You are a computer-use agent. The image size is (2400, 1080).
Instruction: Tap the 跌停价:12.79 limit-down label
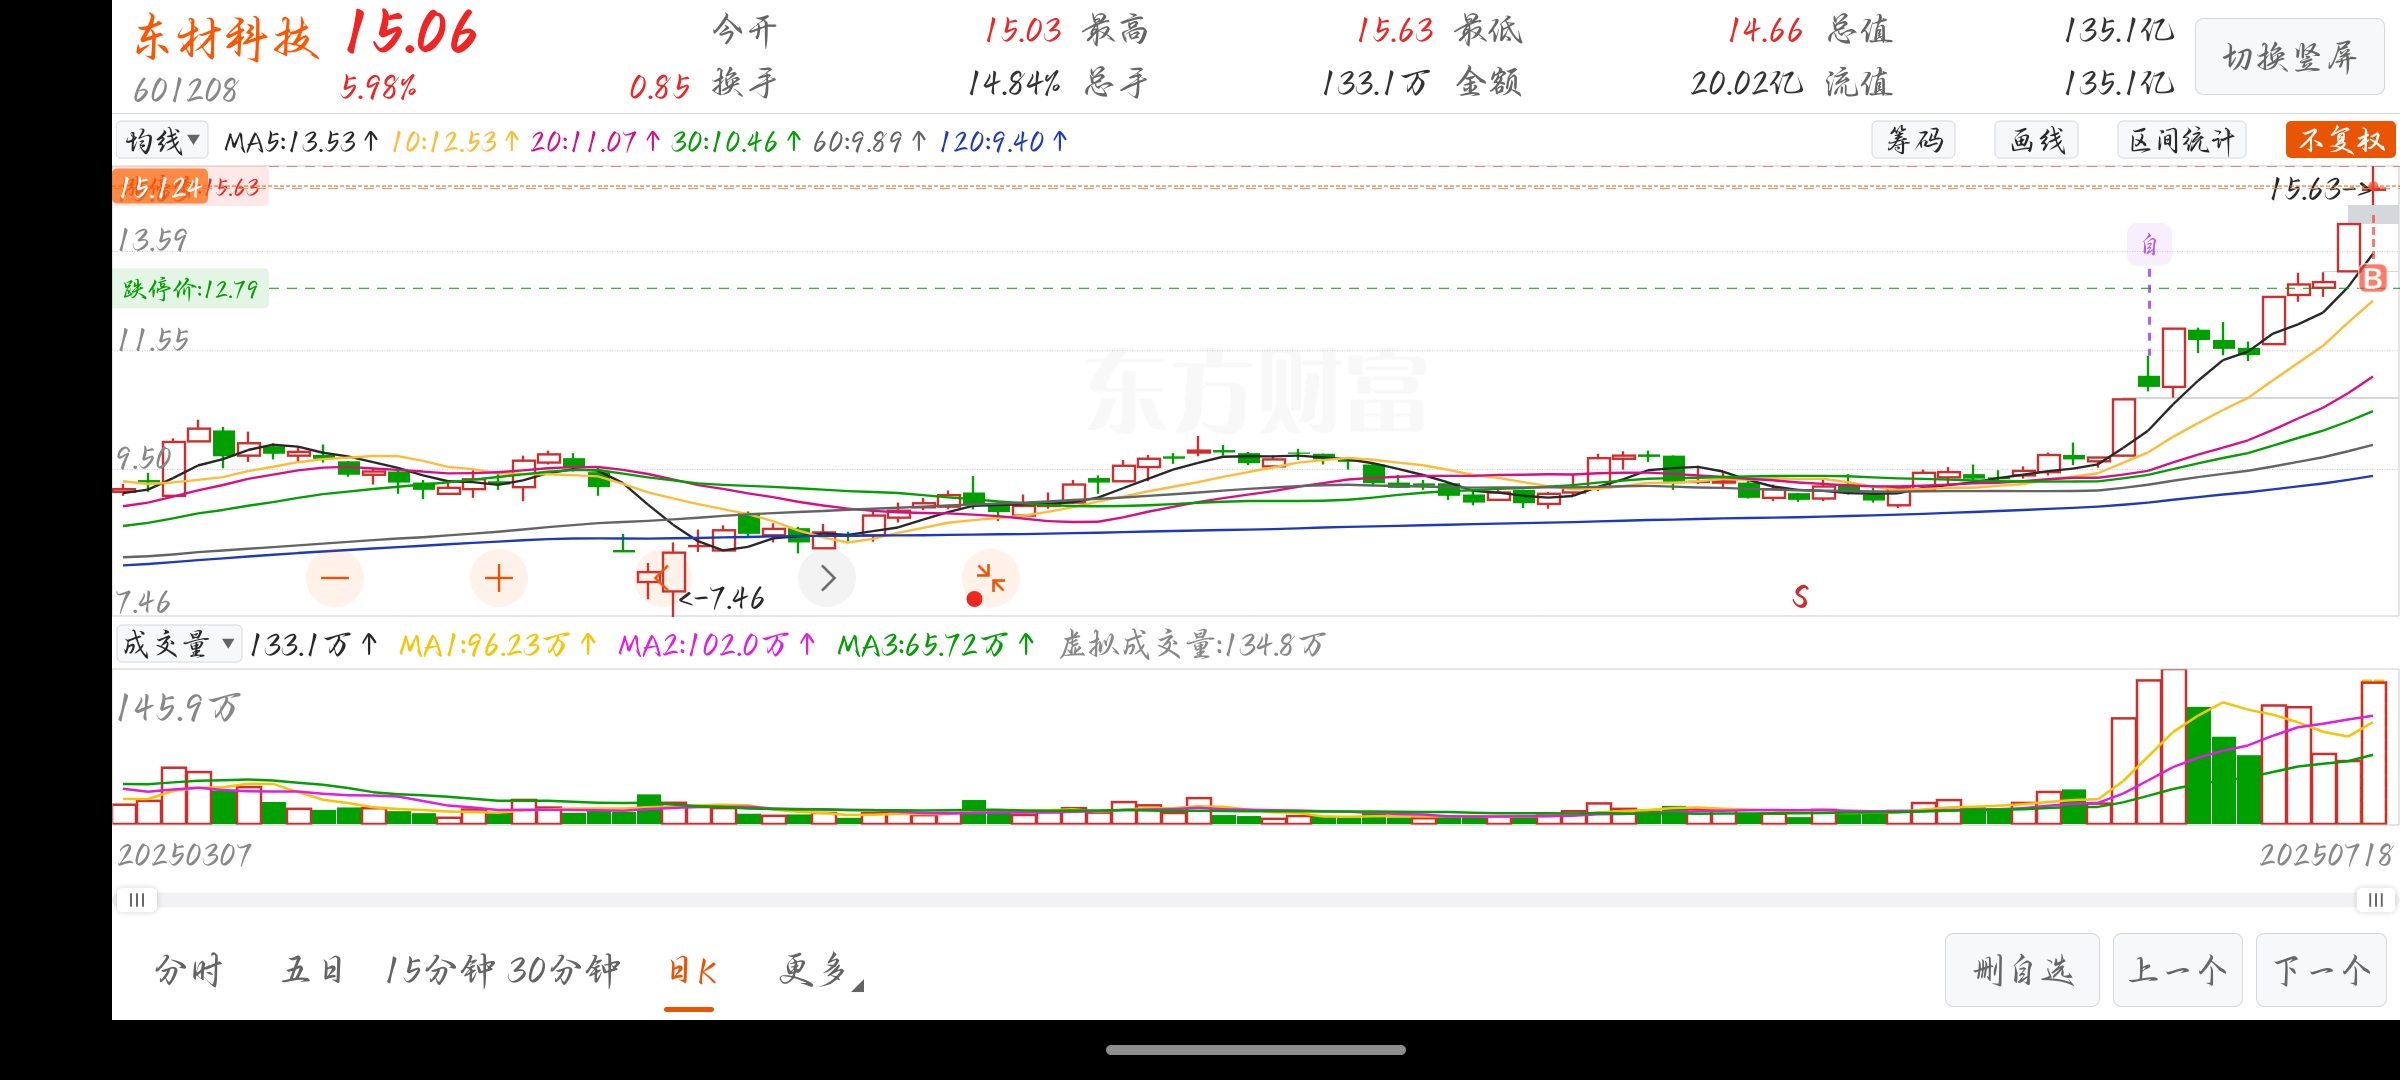click(190, 289)
